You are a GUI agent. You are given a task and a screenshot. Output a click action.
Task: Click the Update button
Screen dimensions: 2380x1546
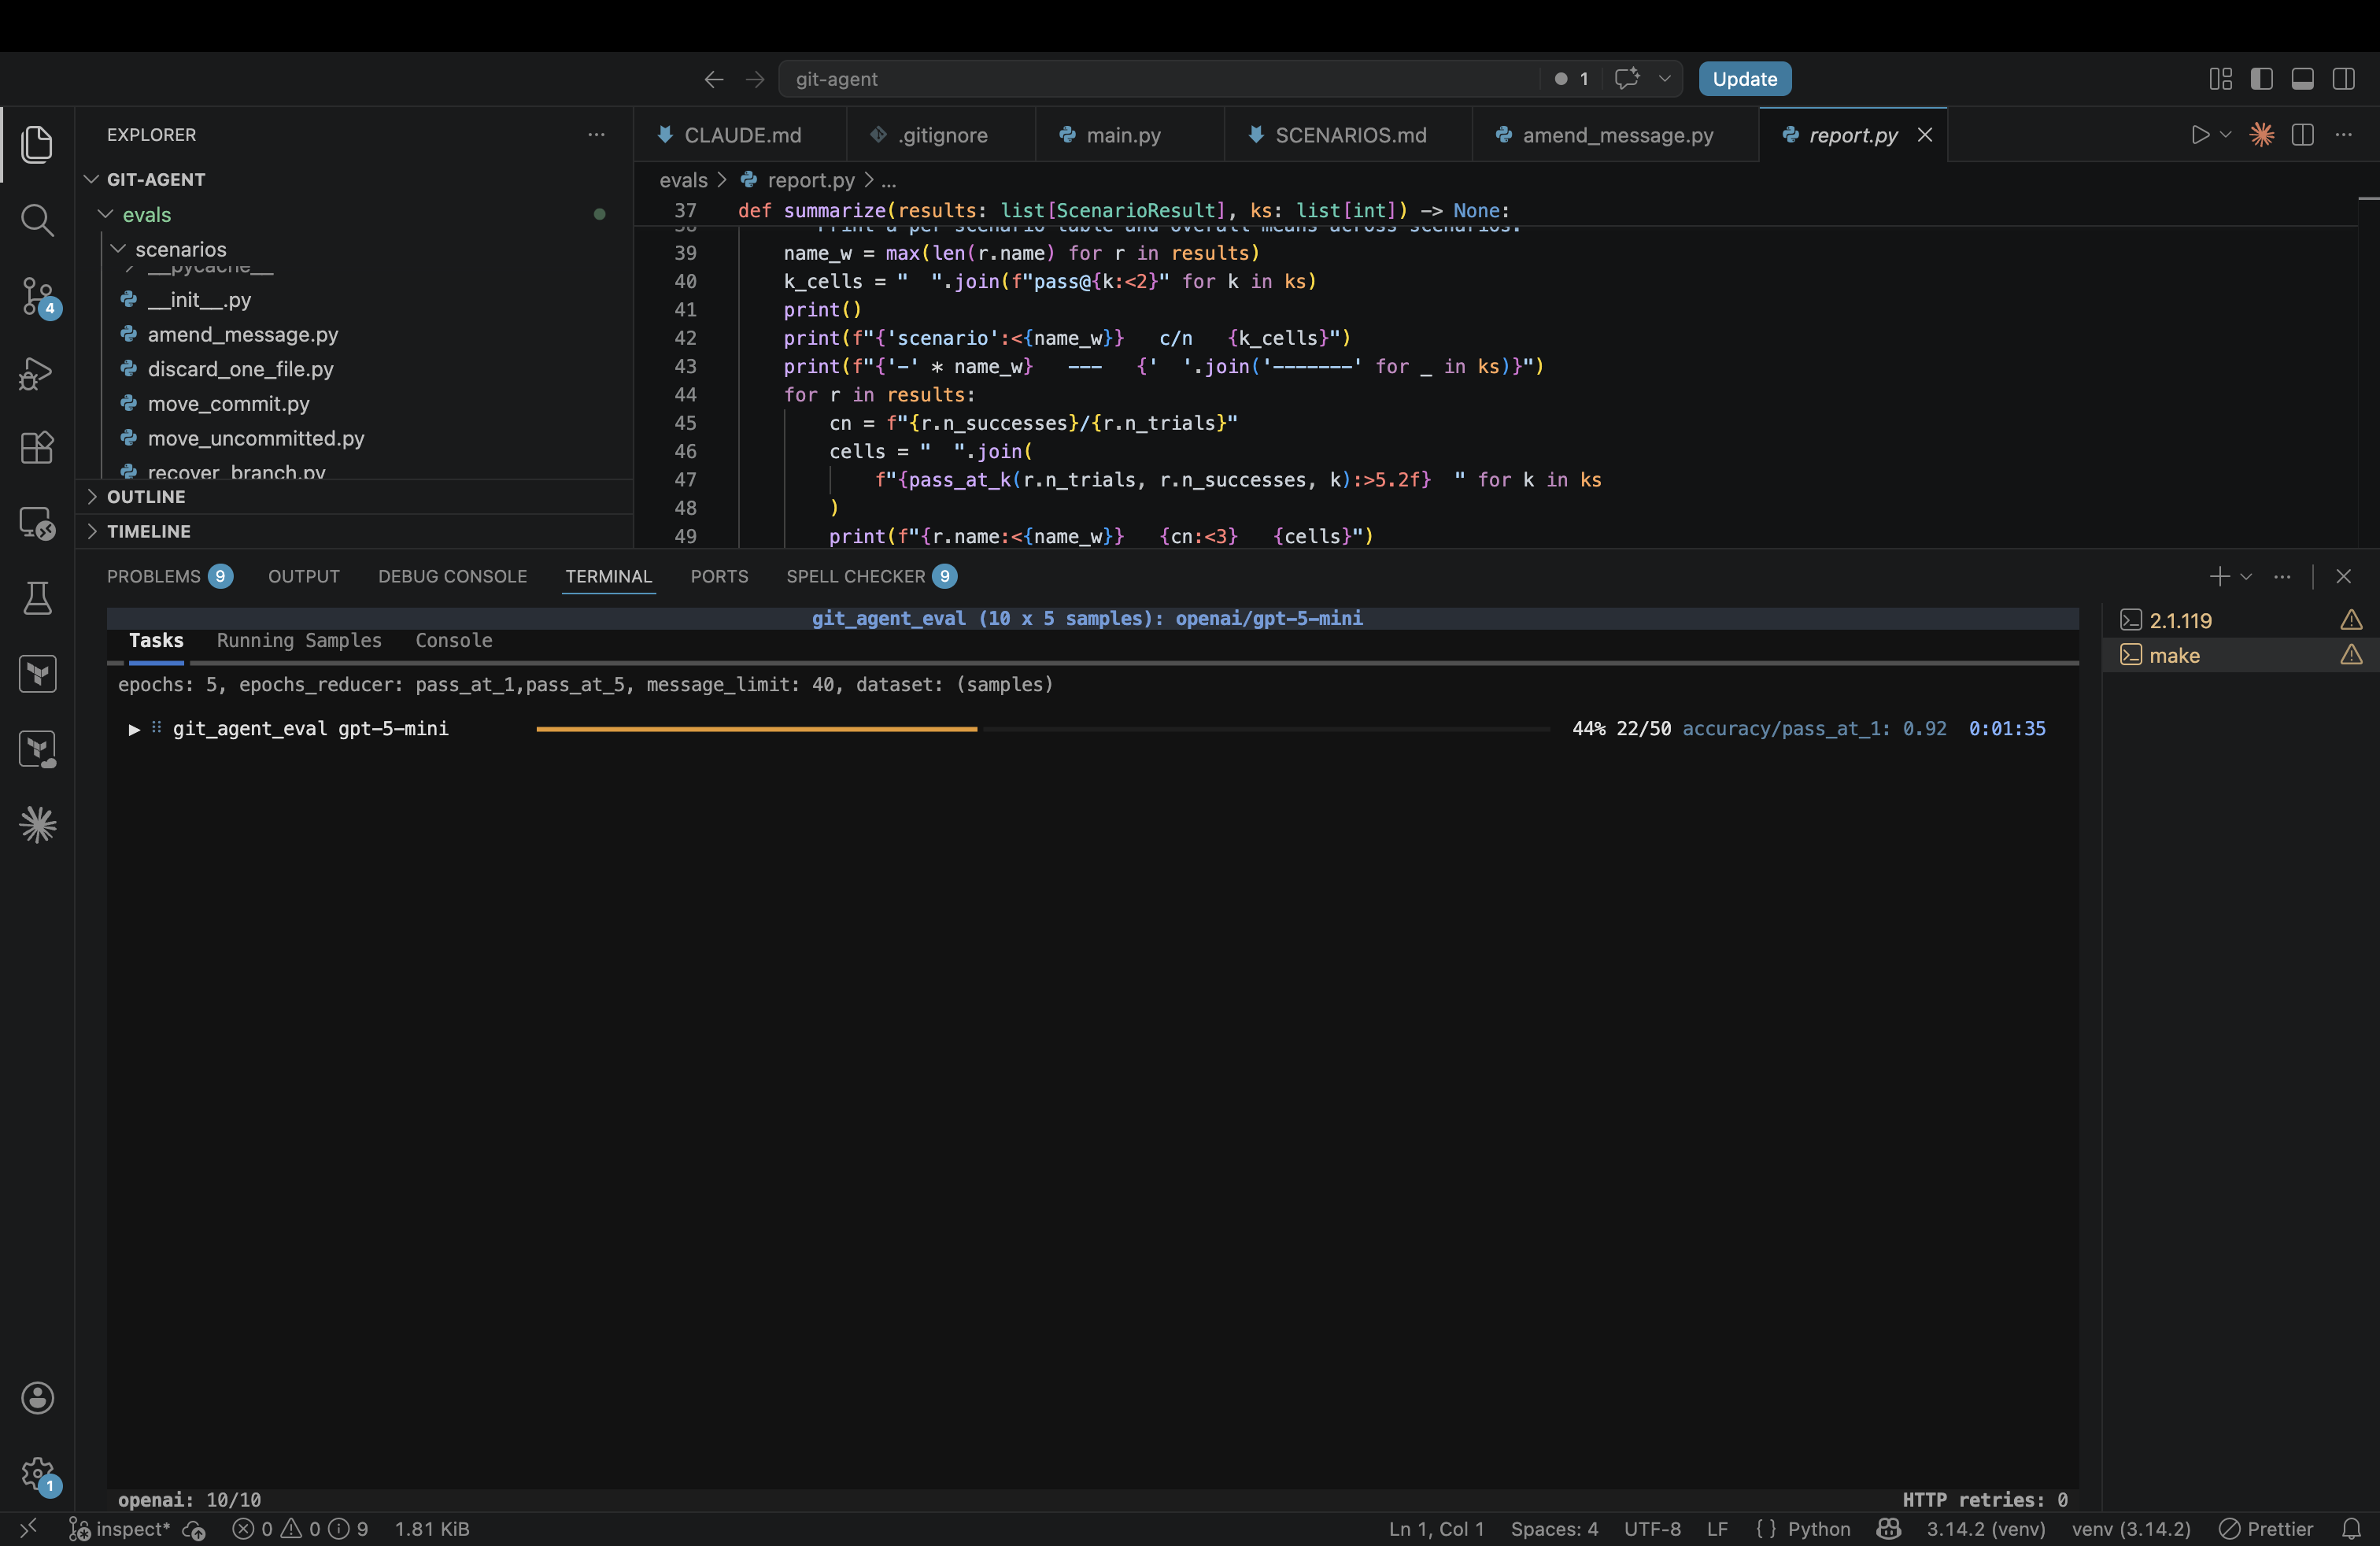pos(1744,79)
